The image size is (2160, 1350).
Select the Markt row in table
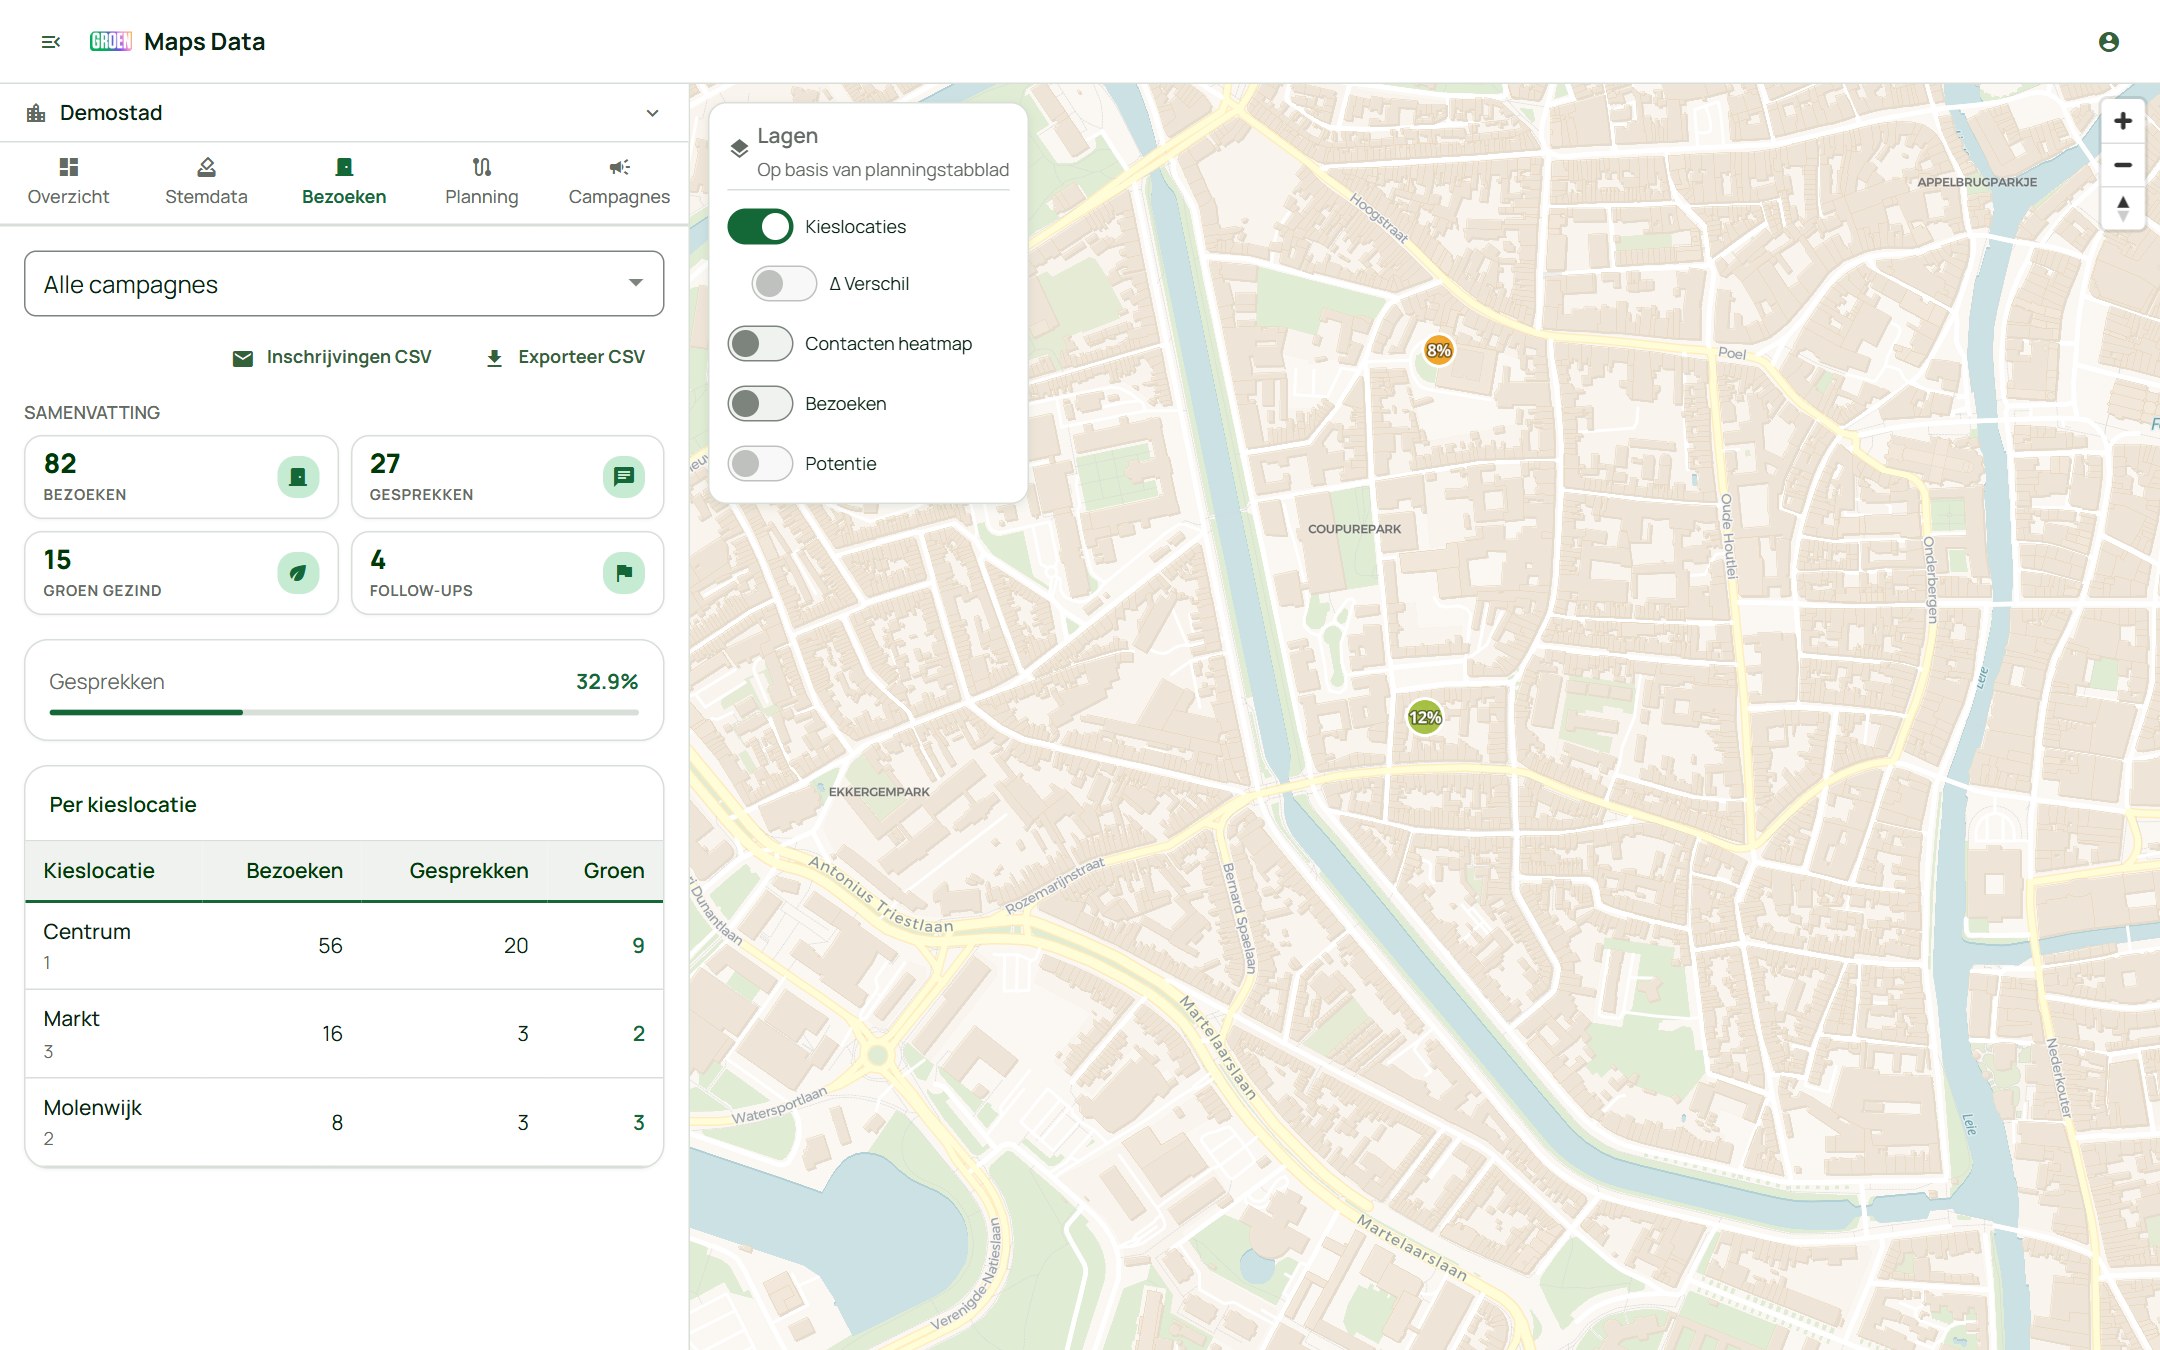coord(344,1034)
